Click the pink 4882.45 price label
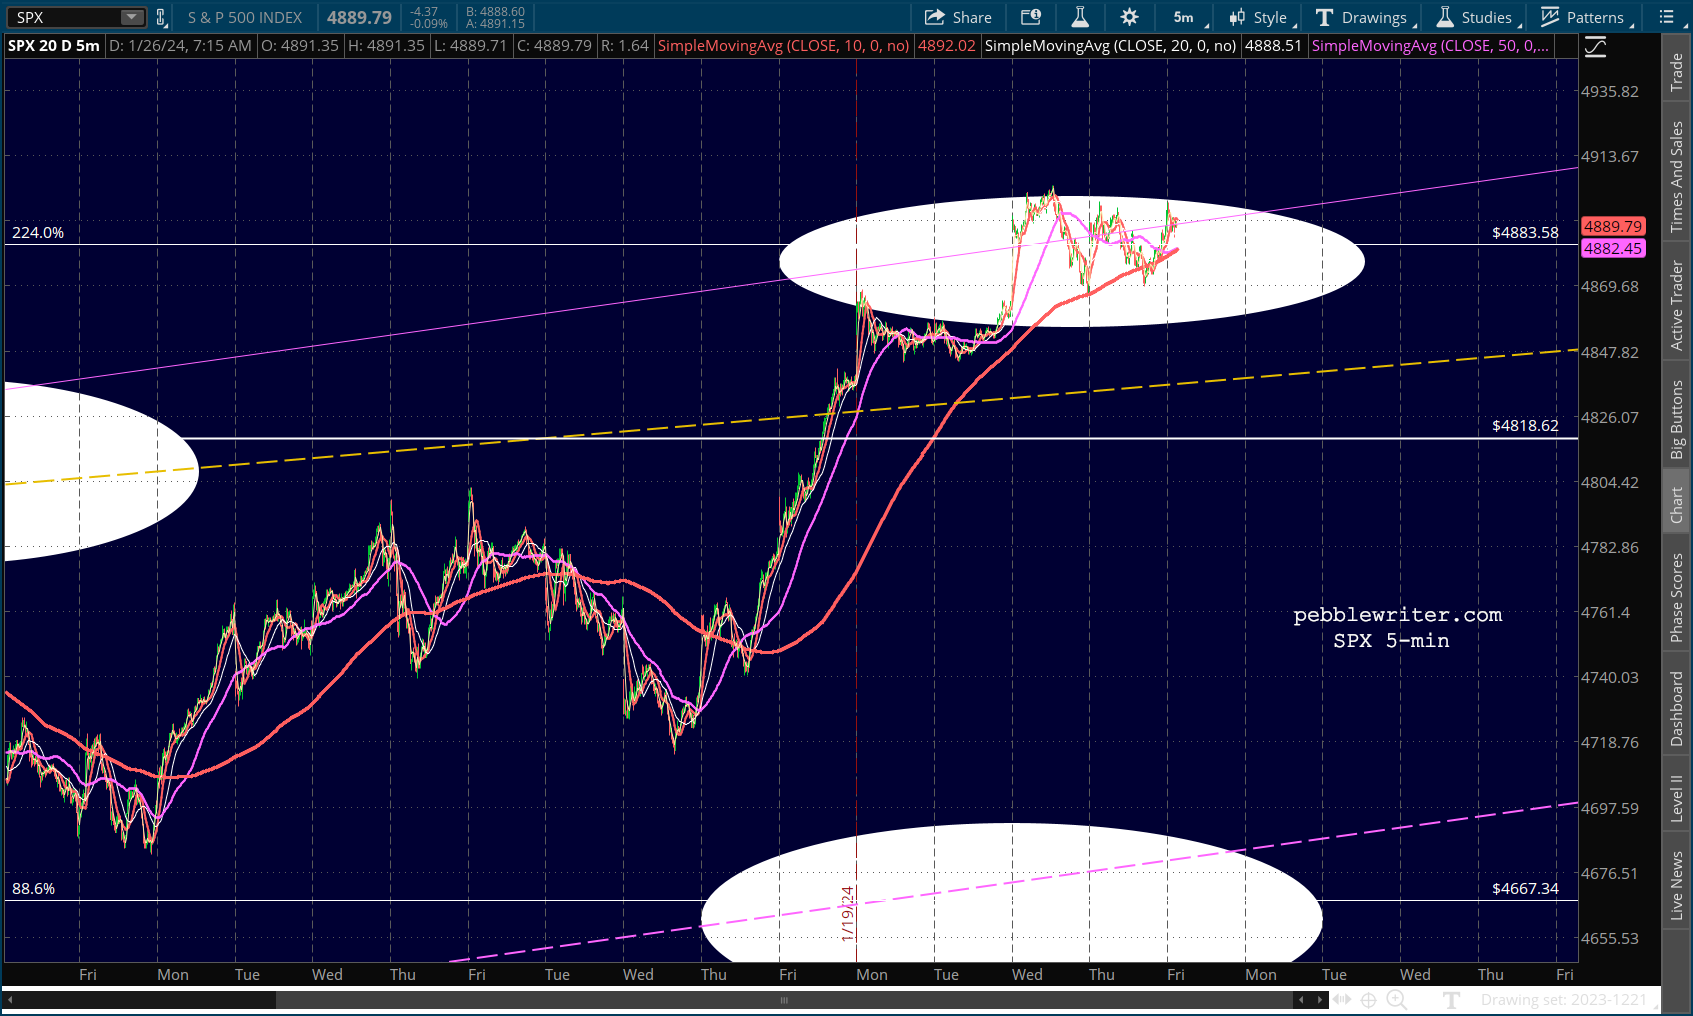 coord(1612,248)
